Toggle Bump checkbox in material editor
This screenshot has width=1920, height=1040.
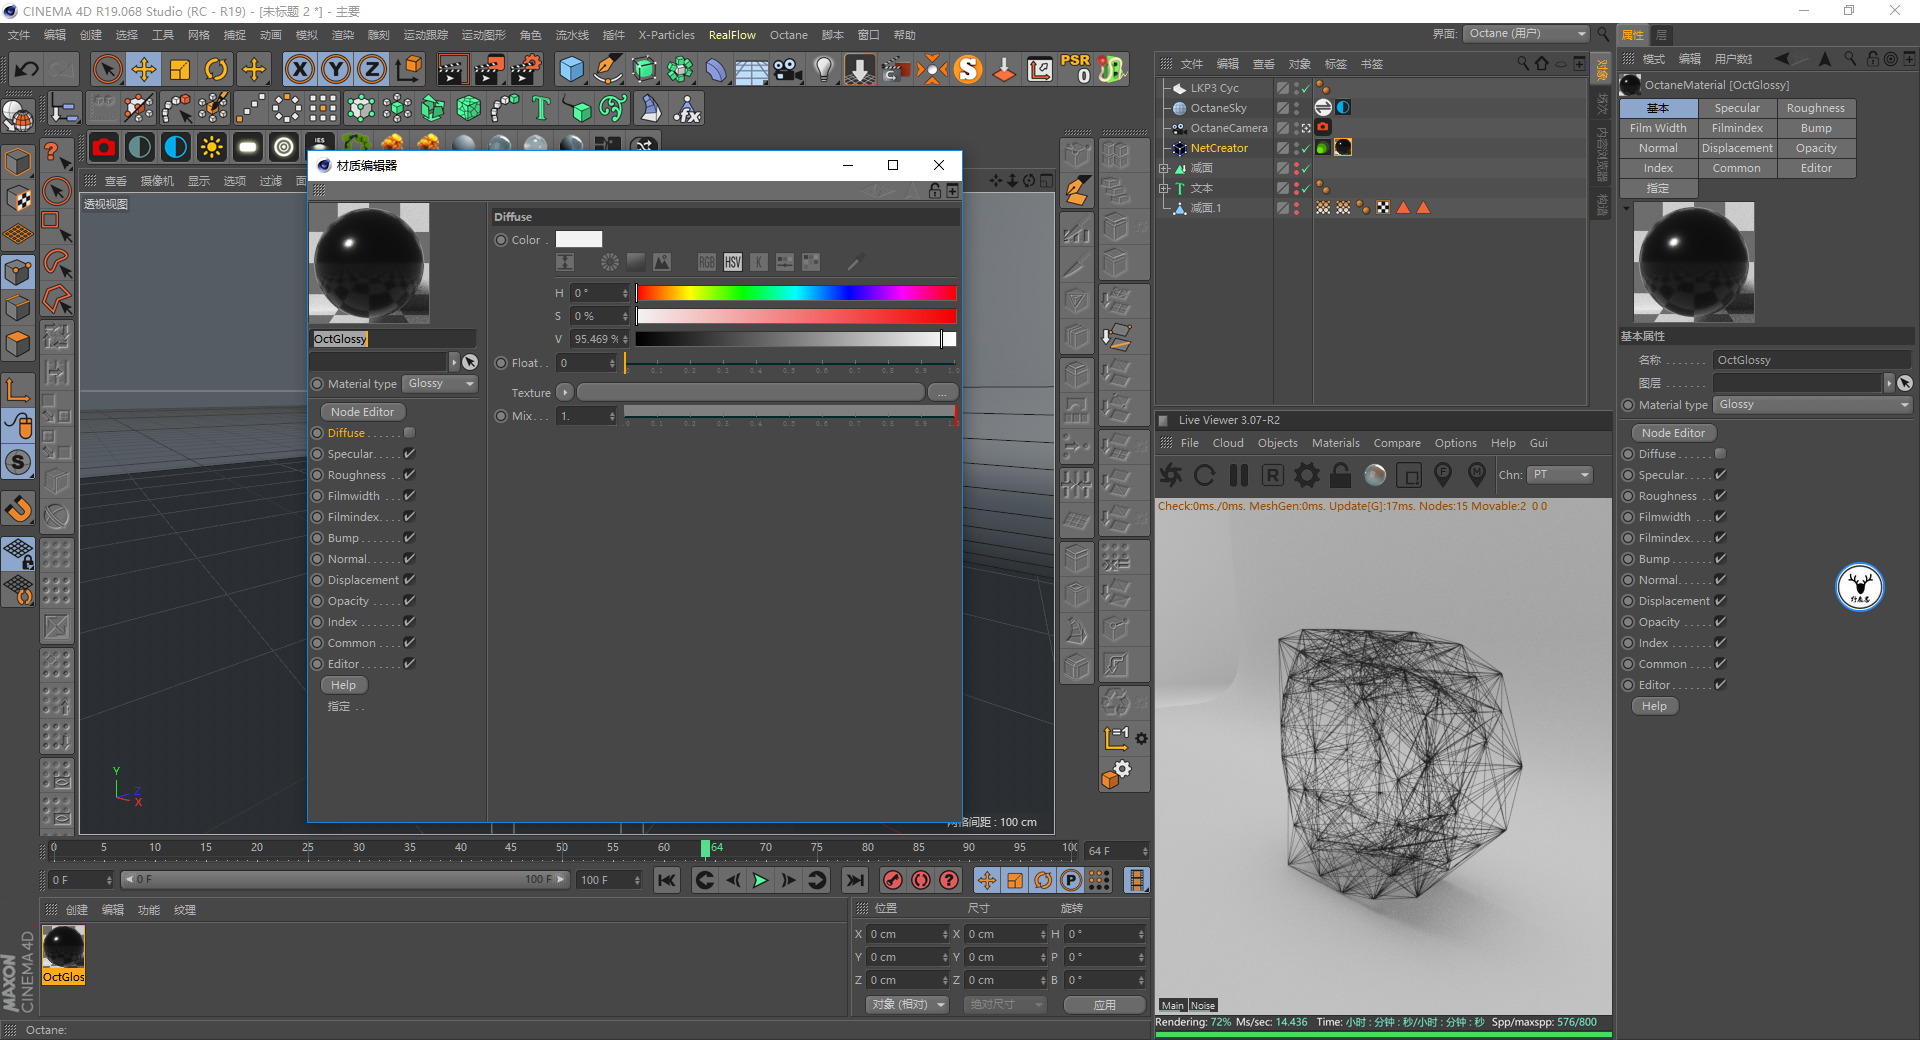(x=409, y=538)
